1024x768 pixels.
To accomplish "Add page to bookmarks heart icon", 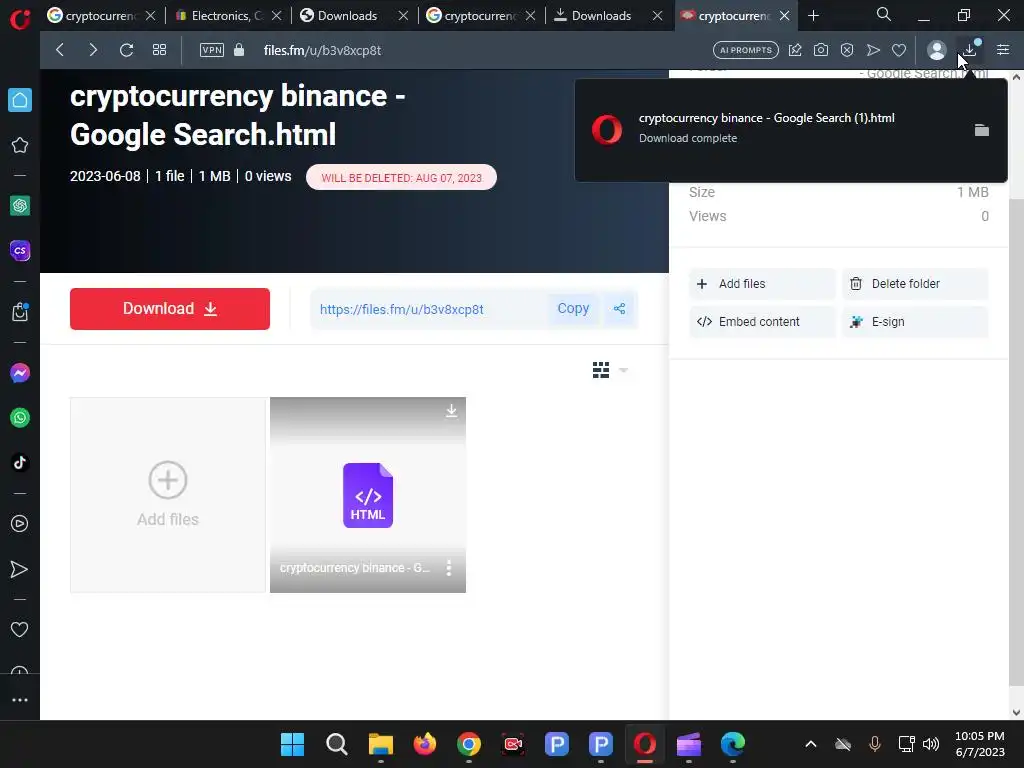I will tap(899, 50).
